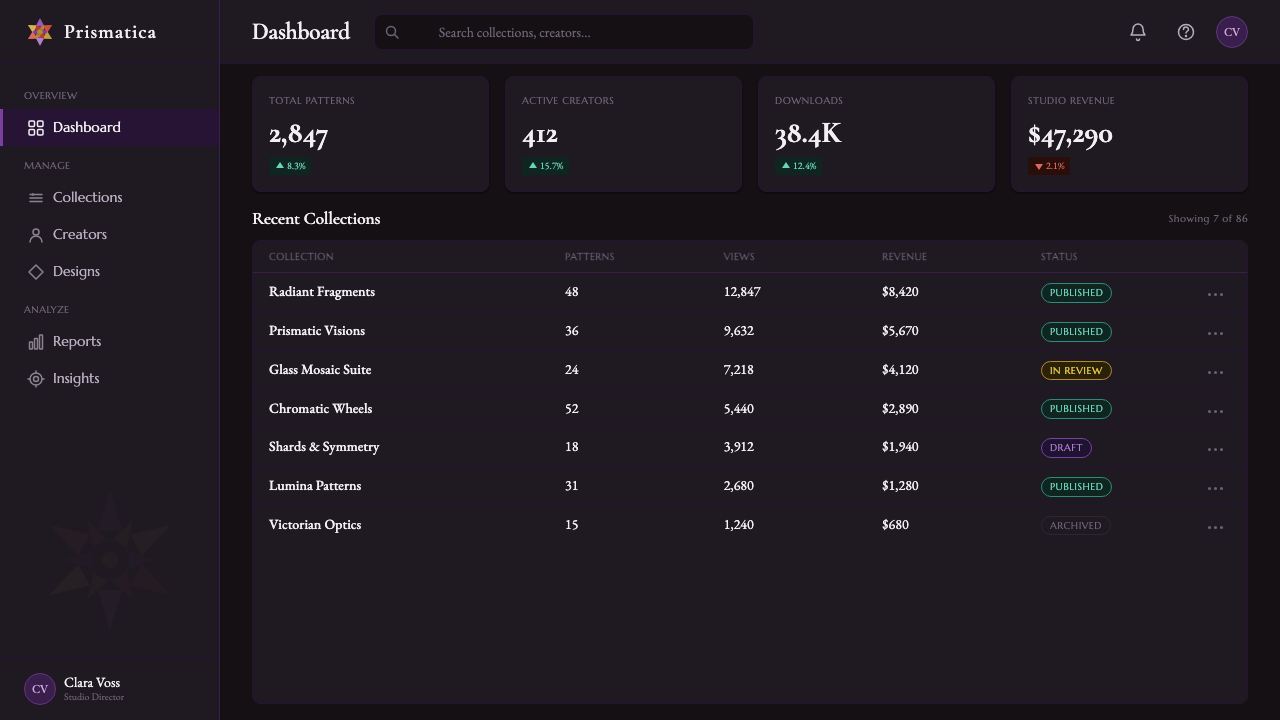This screenshot has height=720, width=1280.
Task: Open the Victorian Optics collection
Action: tap(315, 525)
